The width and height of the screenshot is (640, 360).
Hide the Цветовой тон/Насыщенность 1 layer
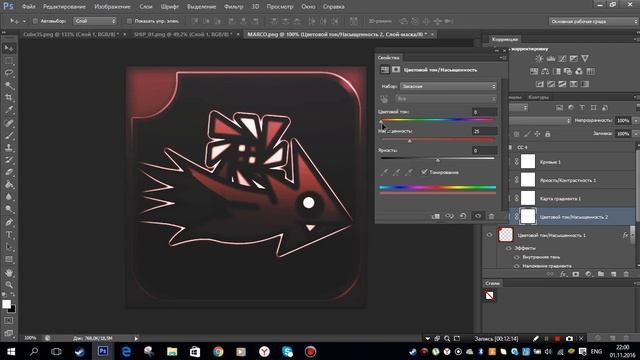[489, 235]
